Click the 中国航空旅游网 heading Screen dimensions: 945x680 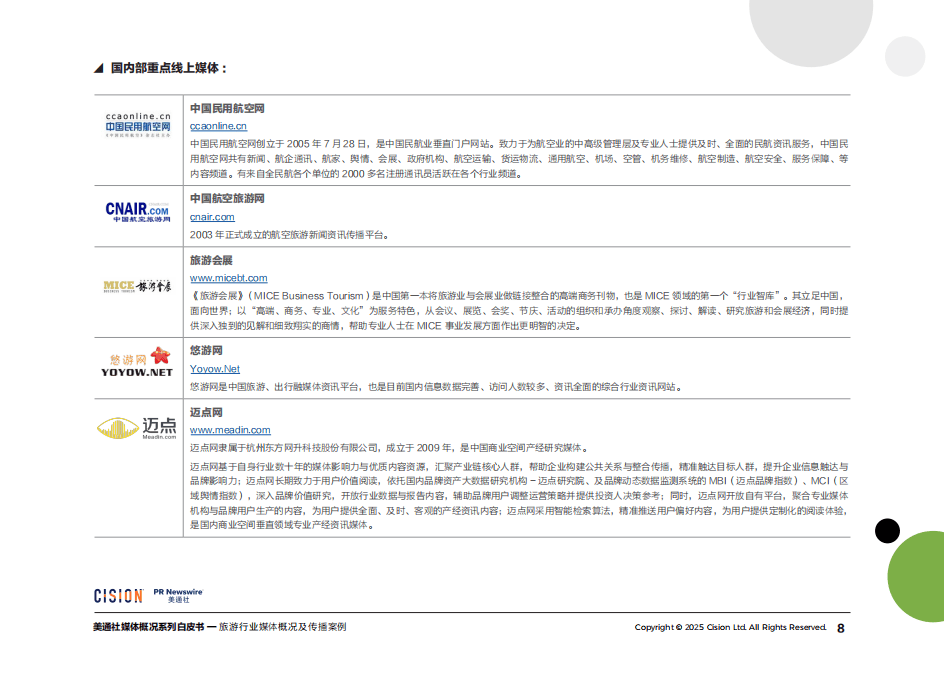(227, 199)
